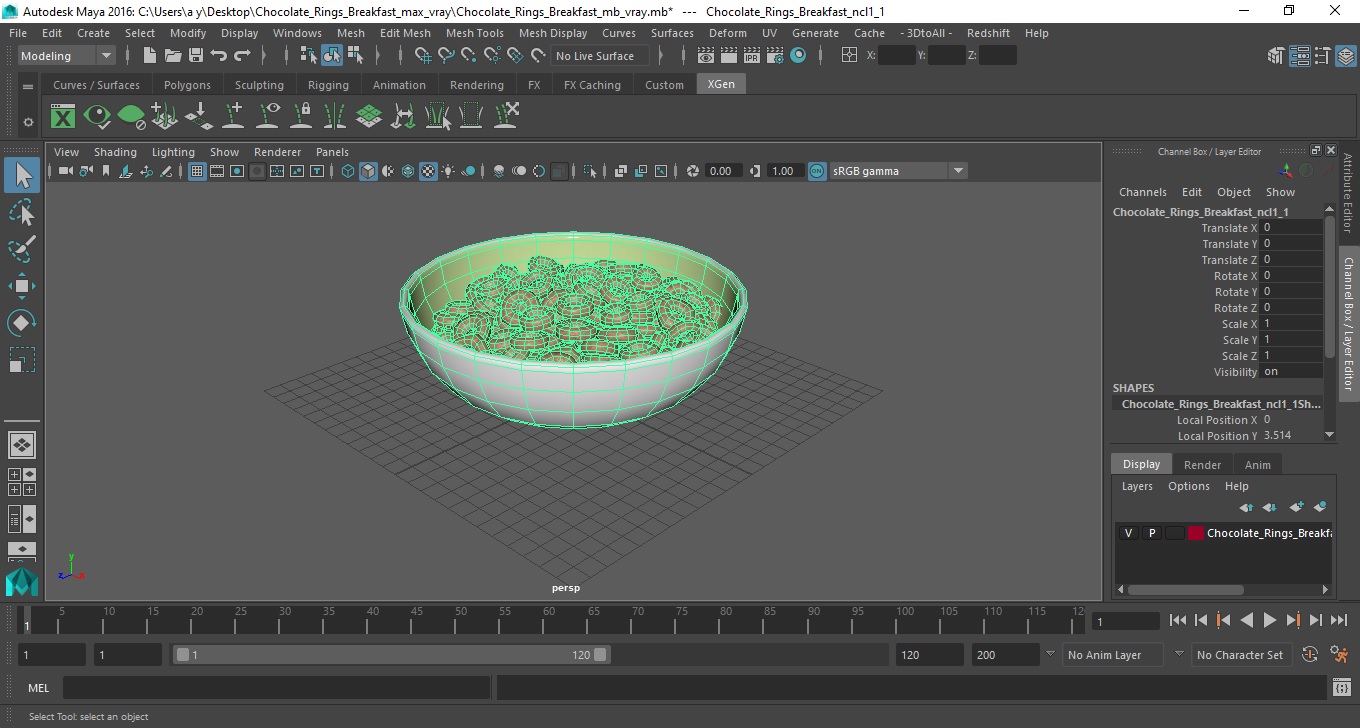Go to end of playback range

tap(1338, 620)
